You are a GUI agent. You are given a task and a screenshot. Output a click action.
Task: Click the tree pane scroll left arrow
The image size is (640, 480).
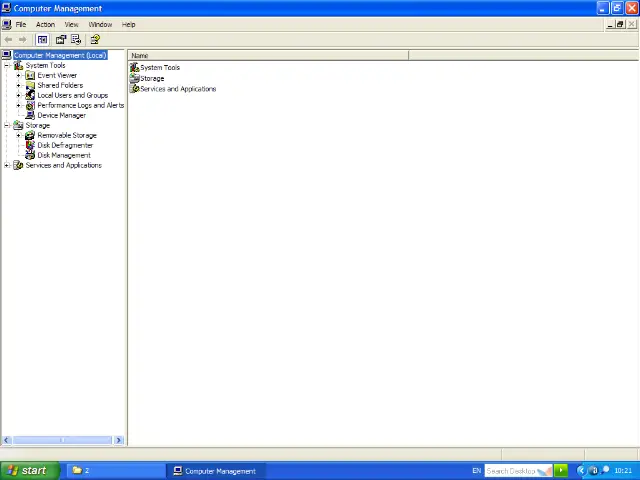point(7,440)
